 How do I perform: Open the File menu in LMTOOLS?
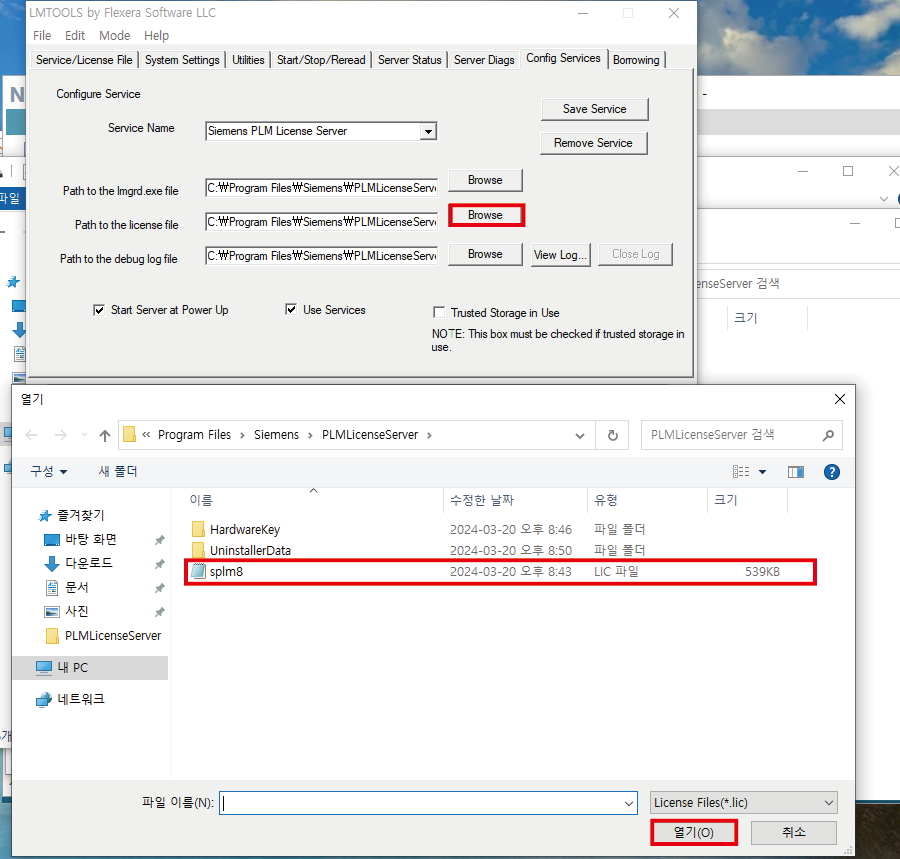pos(42,36)
